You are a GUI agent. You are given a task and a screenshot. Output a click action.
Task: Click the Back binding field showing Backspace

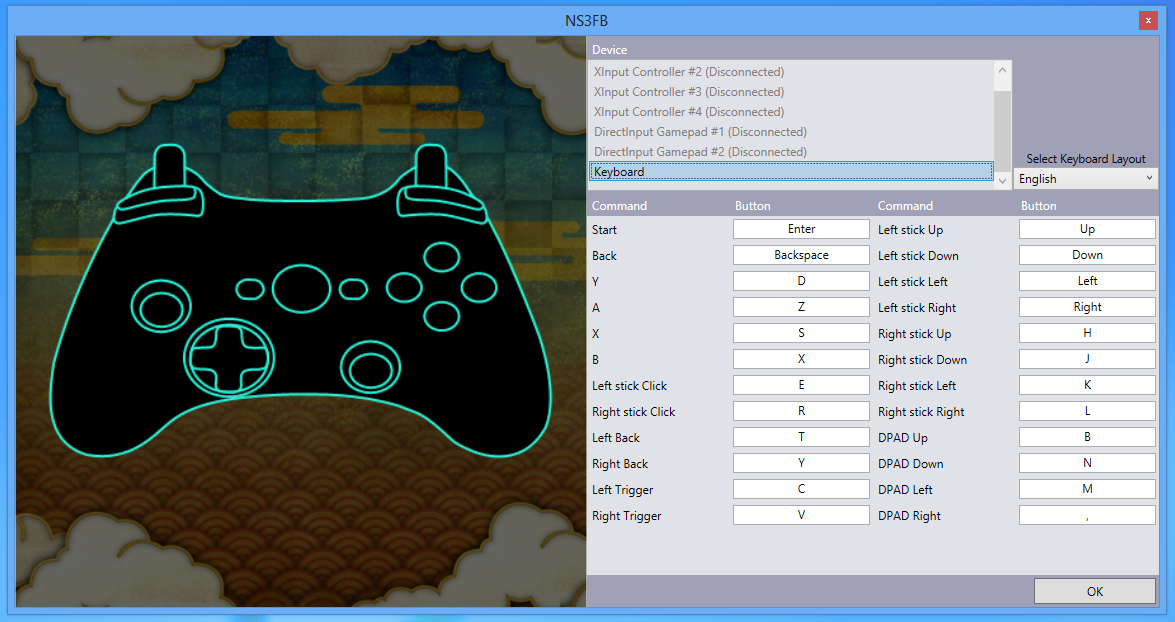pos(801,255)
